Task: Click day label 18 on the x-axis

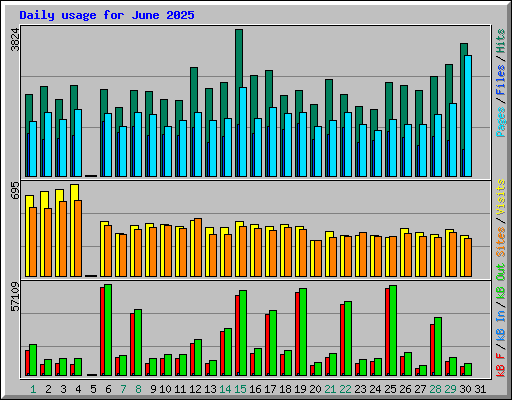Action: pyautogui.click(x=285, y=389)
